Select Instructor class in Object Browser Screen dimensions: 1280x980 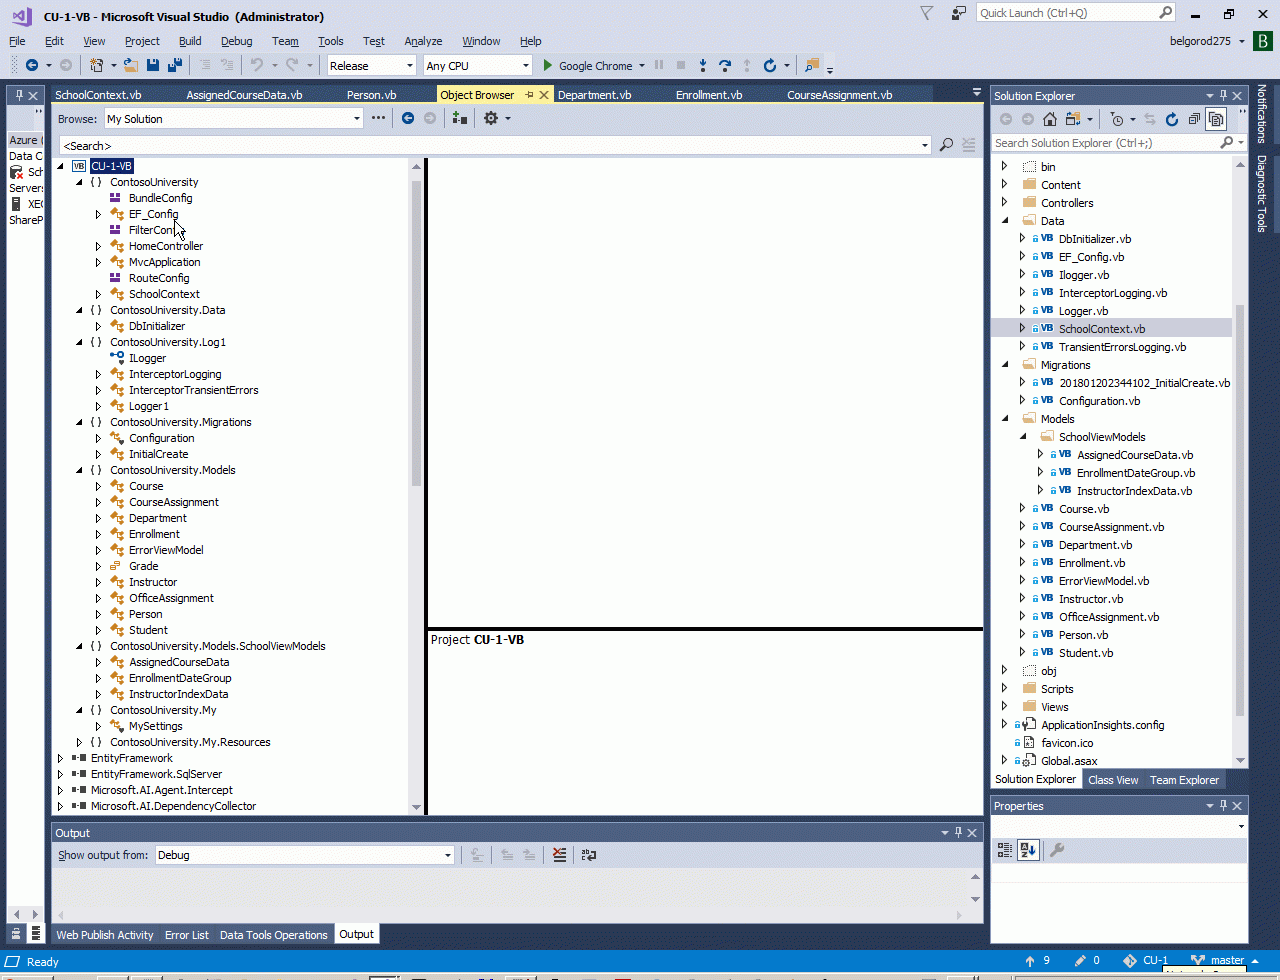153,582
